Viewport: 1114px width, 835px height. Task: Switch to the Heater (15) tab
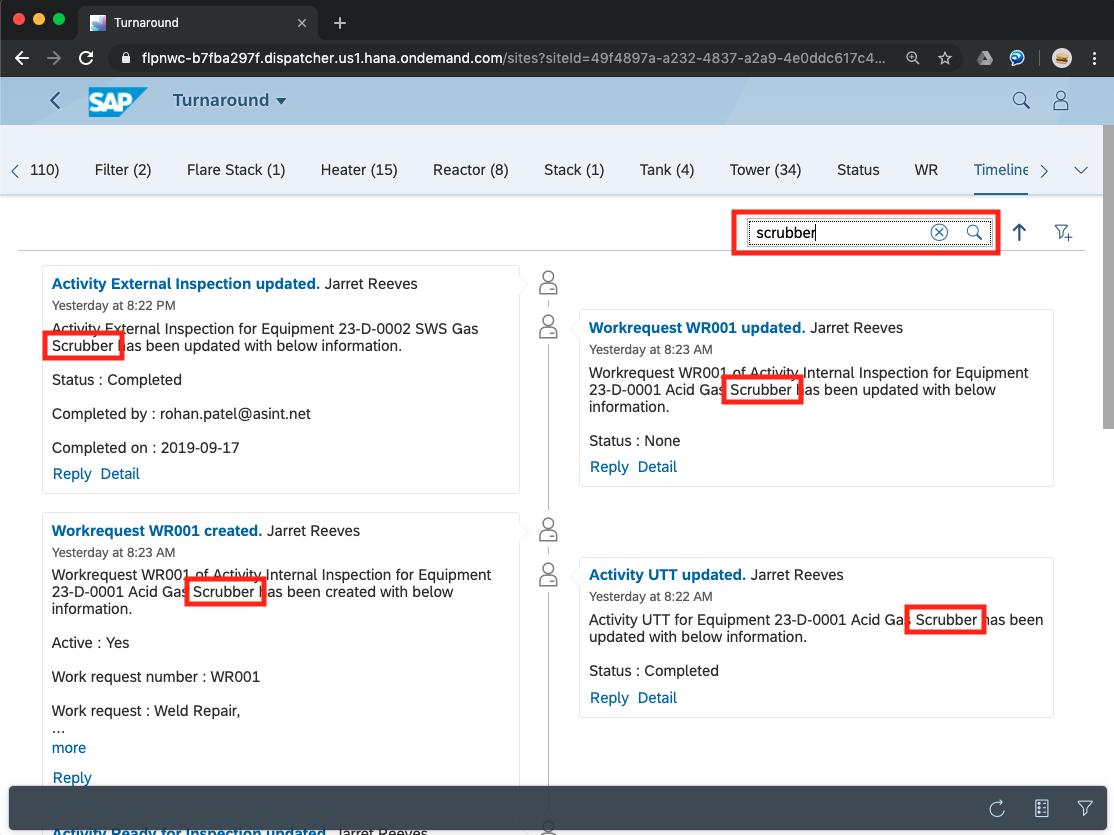pos(359,170)
